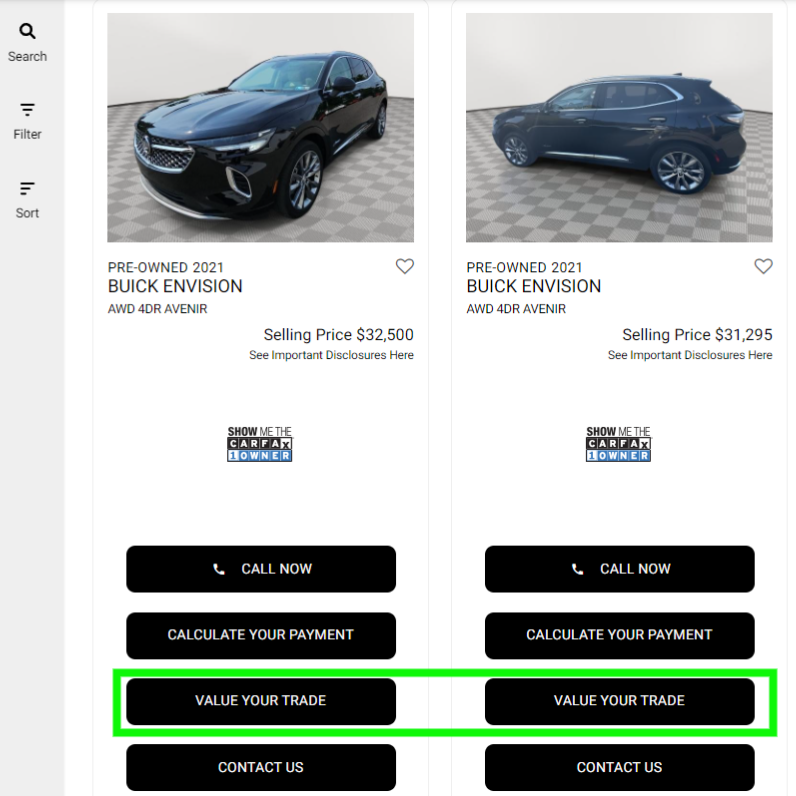Value your trade on the $32,500 Envision

pyautogui.click(x=261, y=701)
